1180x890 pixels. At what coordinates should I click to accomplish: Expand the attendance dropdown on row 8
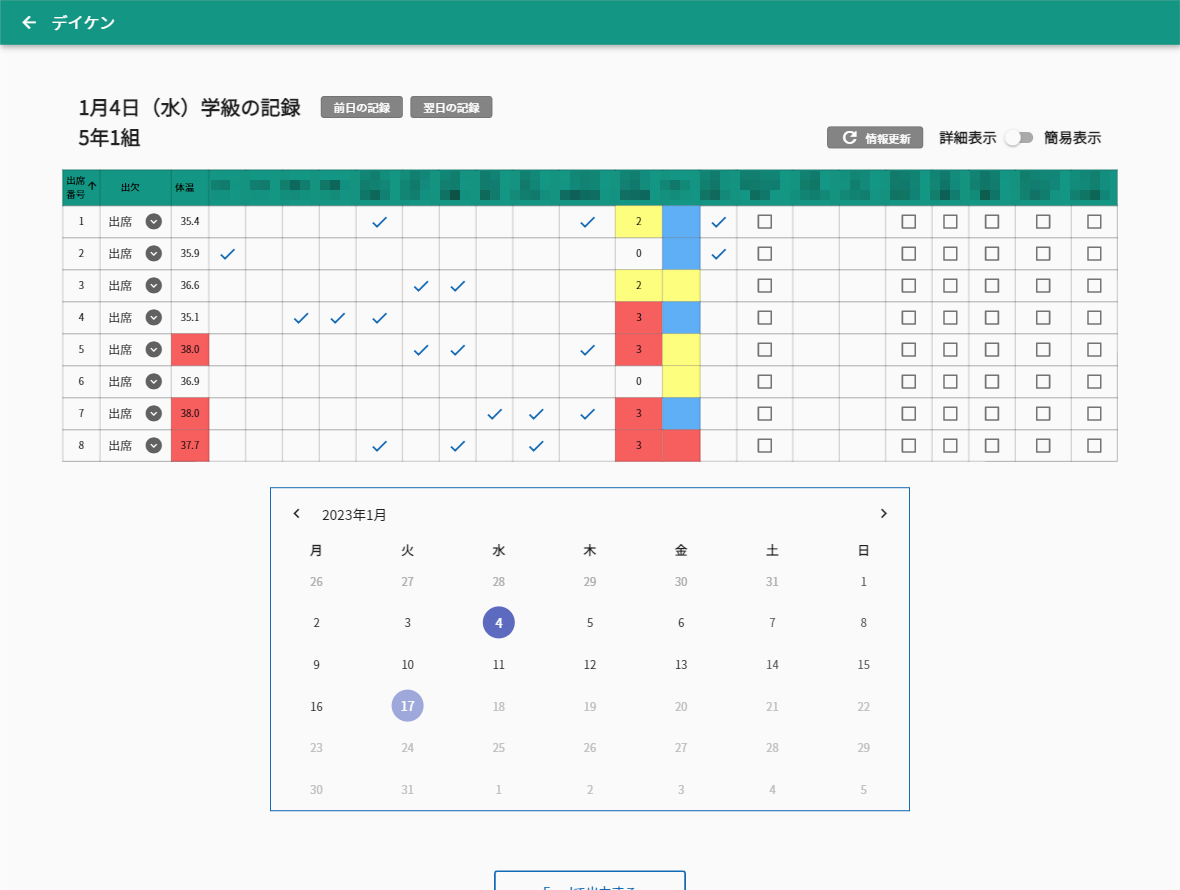pos(153,445)
